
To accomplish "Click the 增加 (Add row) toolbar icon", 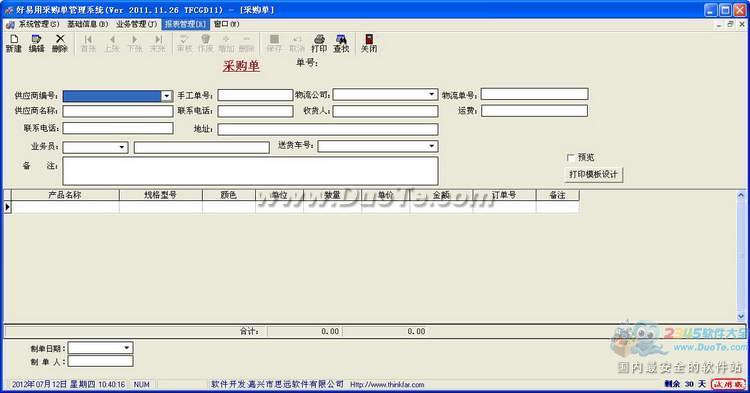I will pos(226,43).
